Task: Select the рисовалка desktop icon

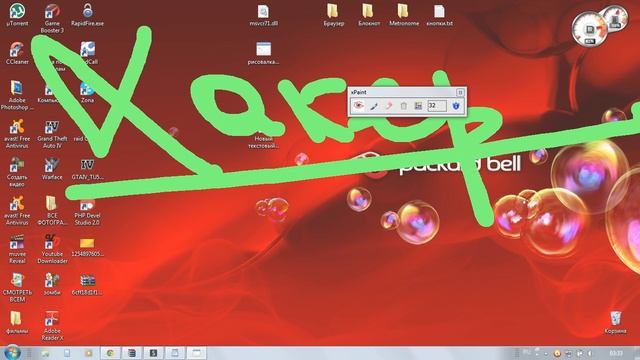Action: (x=263, y=53)
